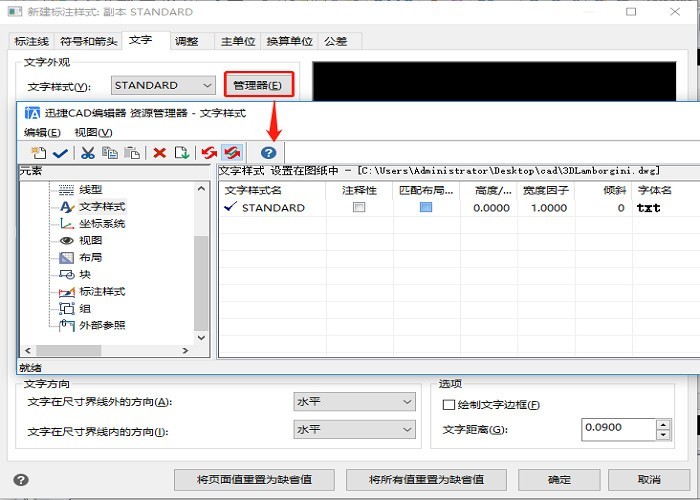
Task: Click the highlighted regenerate-on-change icon
Action: tap(232, 153)
